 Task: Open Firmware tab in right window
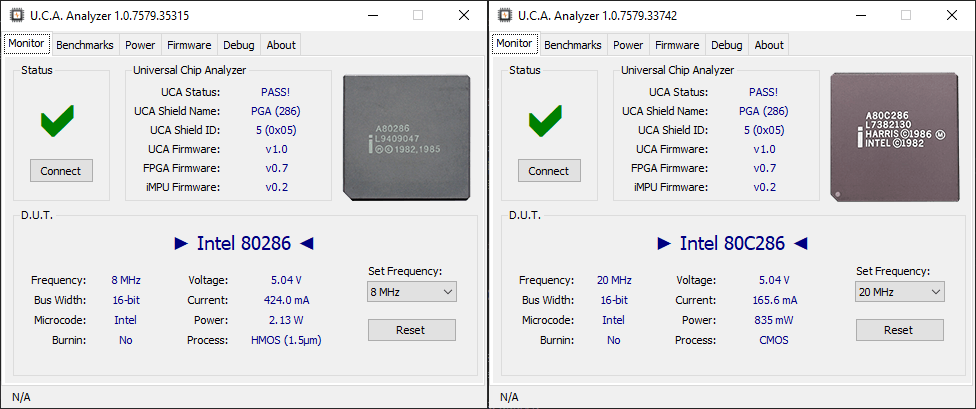pyautogui.click(x=677, y=45)
